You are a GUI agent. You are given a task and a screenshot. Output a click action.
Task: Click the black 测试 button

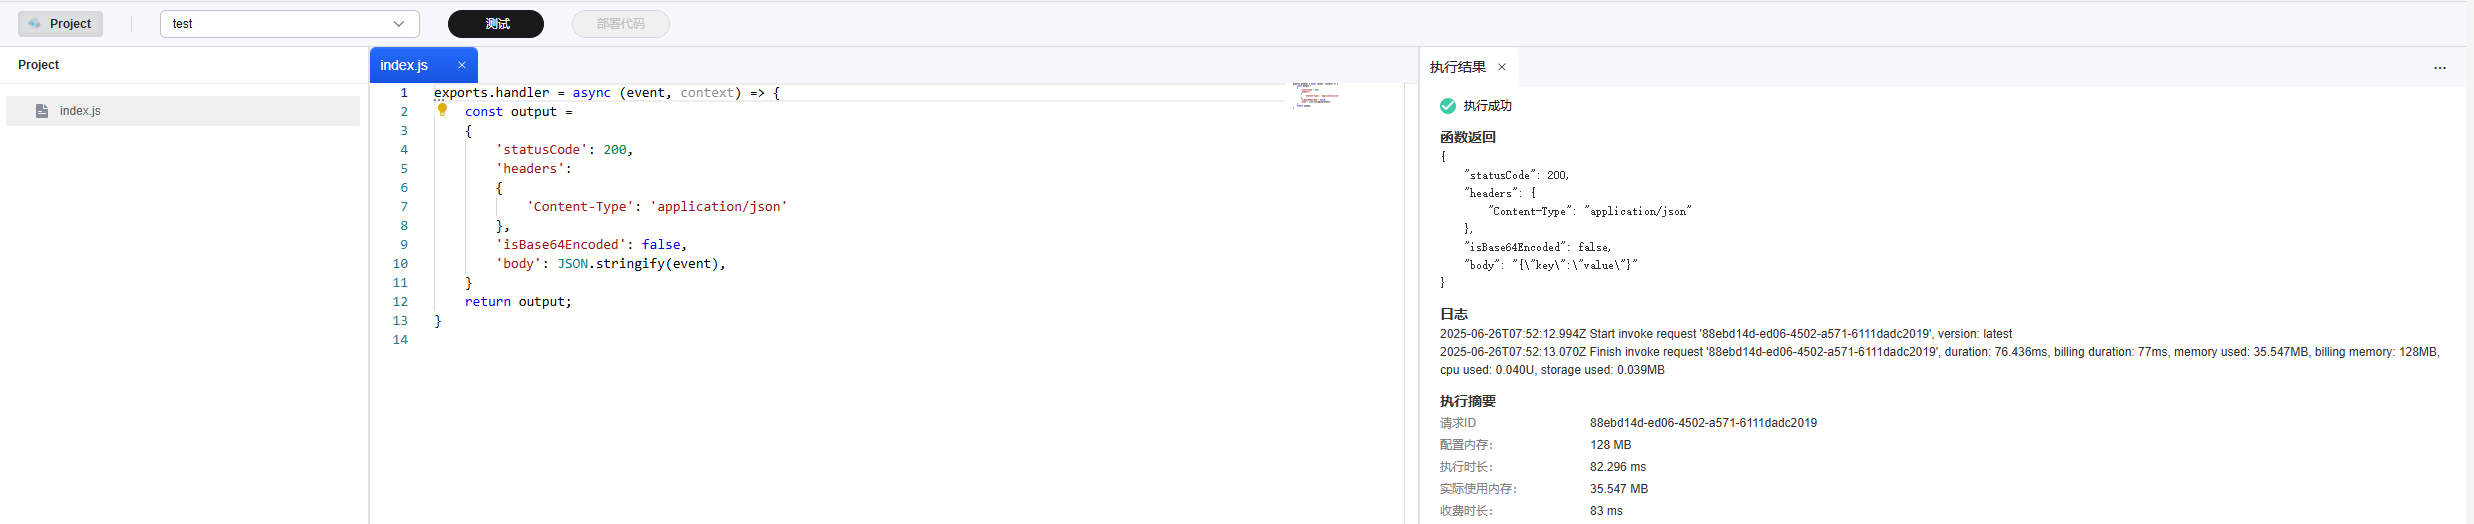(x=496, y=24)
